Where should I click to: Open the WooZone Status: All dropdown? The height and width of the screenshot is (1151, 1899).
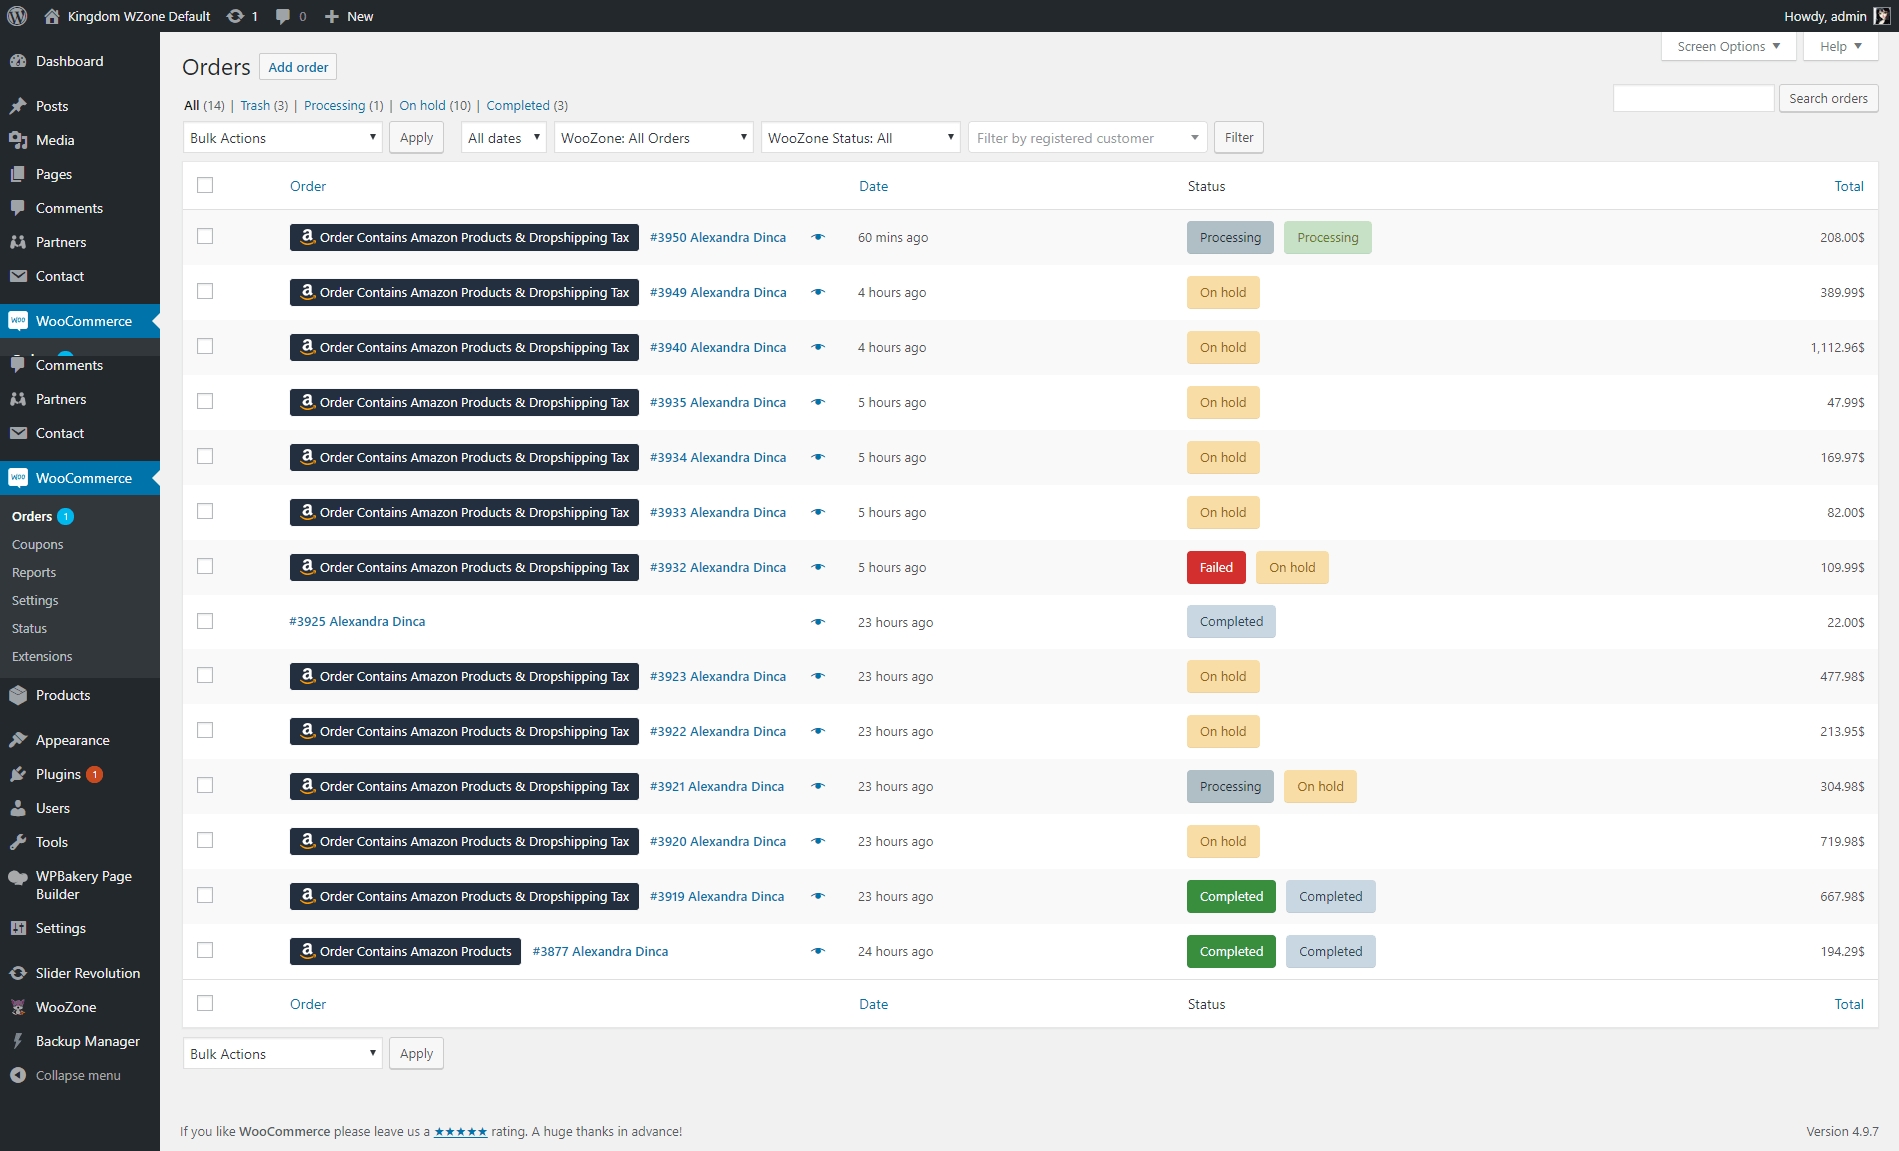[861, 138]
